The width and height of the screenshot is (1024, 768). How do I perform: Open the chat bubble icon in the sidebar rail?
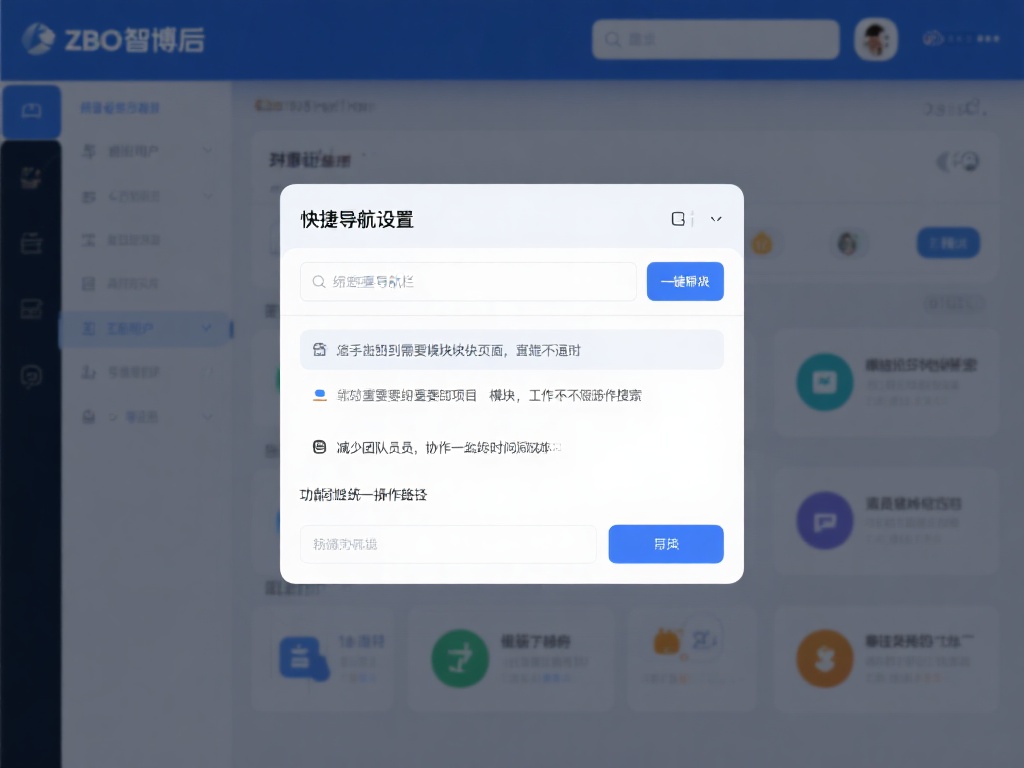click(x=30, y=375)
